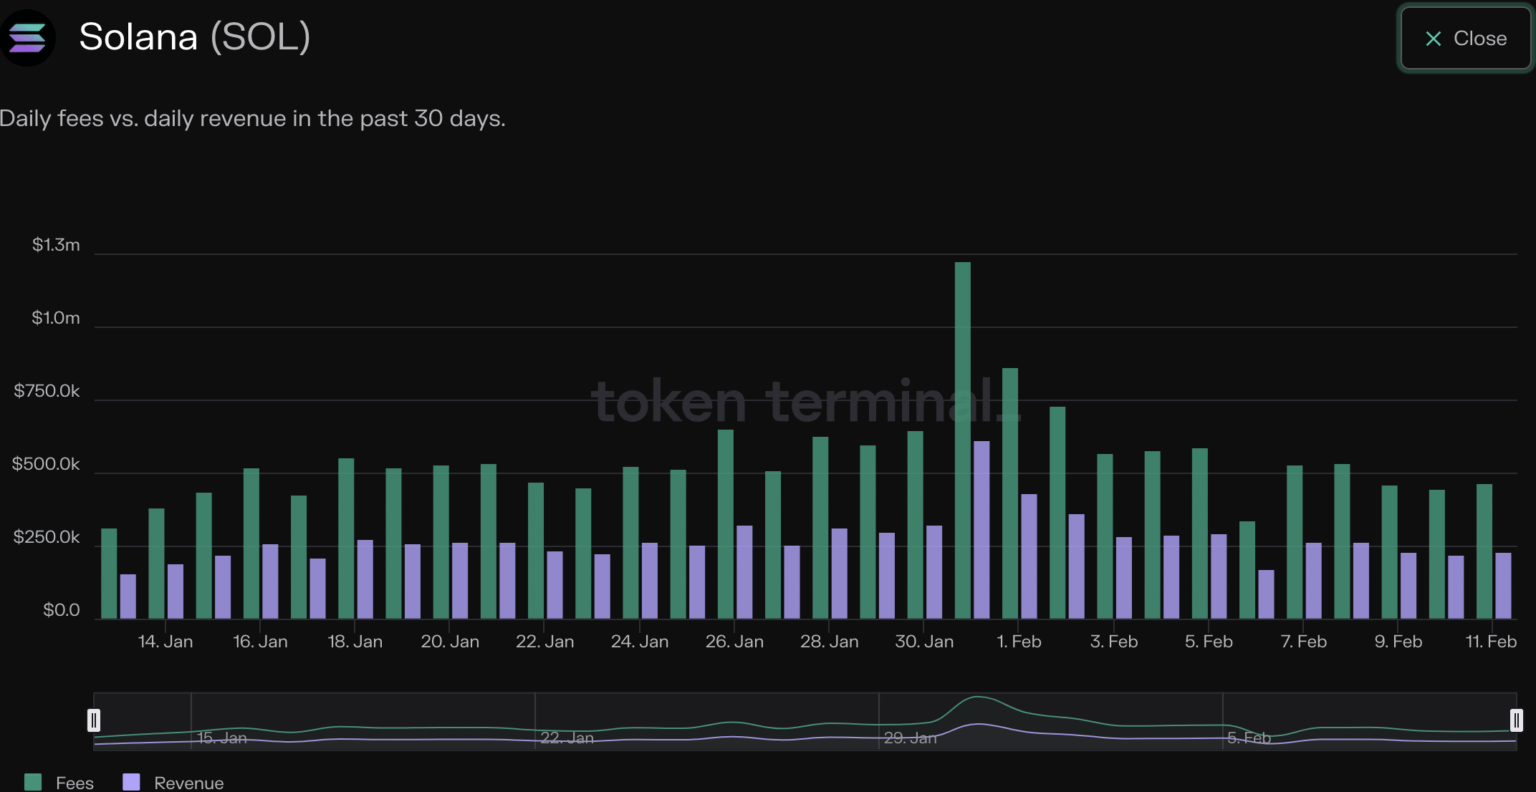Click the left range selector handle

tap(94, 720)
